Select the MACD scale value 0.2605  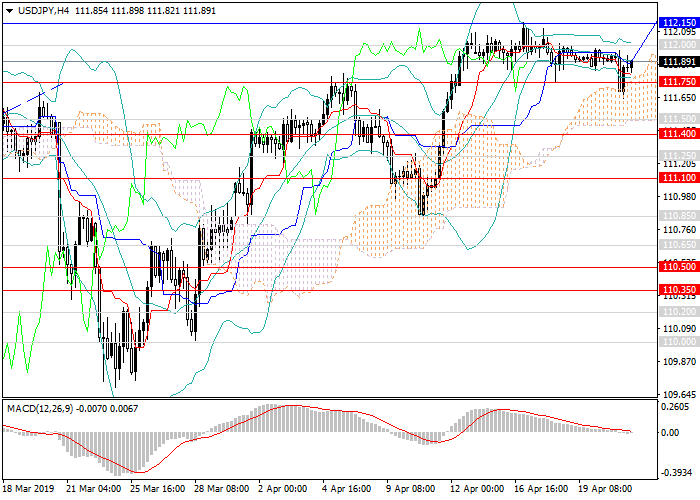pyautogui.click(x=677, y=407)
